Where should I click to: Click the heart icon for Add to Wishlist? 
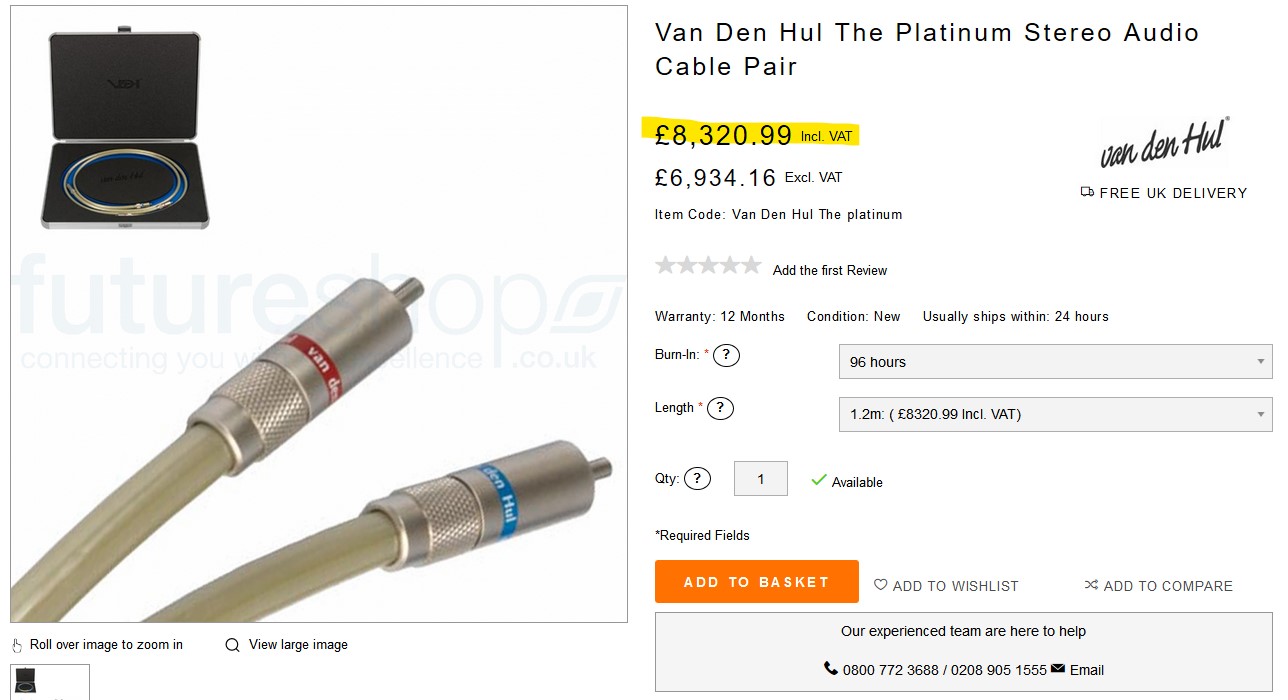coord(880,585)
